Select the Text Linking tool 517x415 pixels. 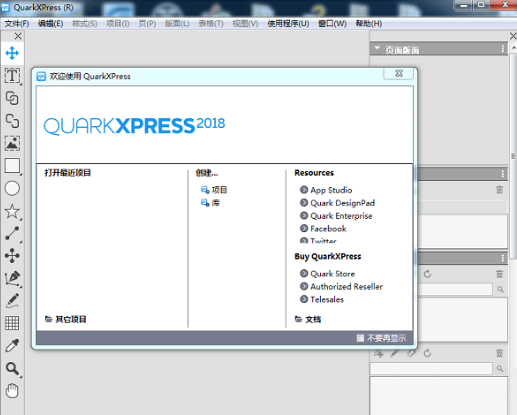point(12,98)
